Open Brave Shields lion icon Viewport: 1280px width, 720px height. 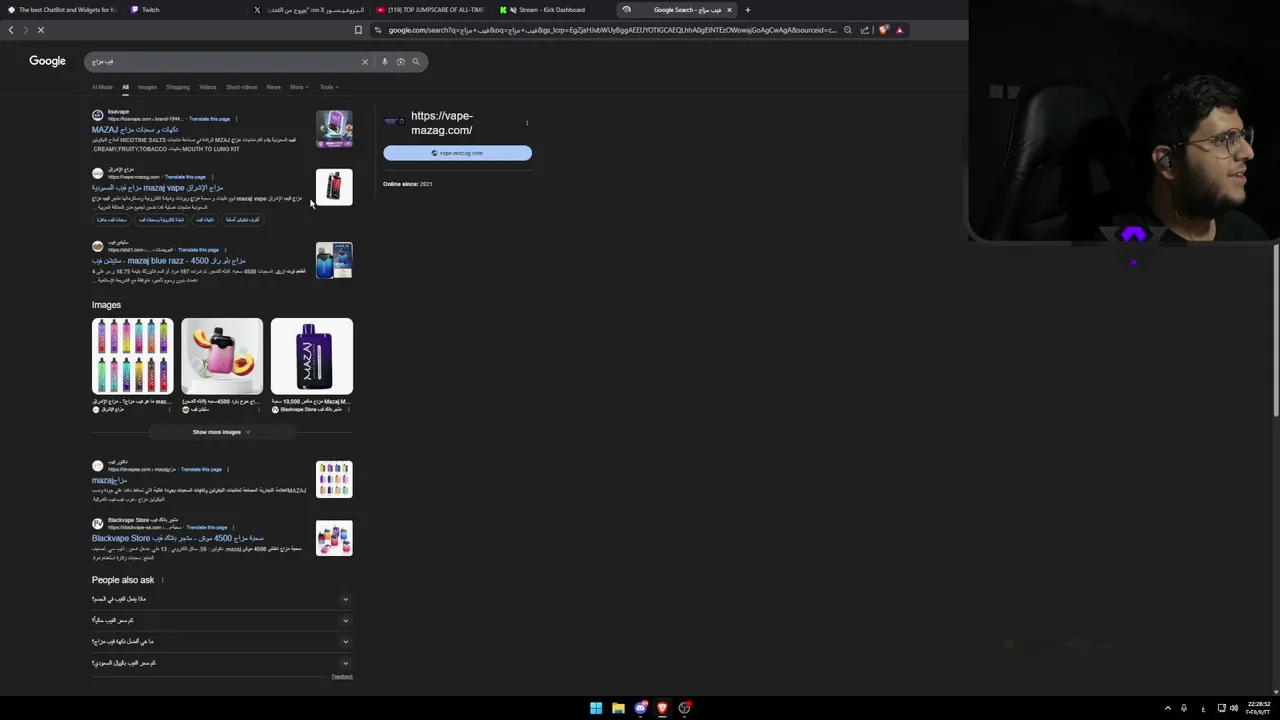point(884,30)
